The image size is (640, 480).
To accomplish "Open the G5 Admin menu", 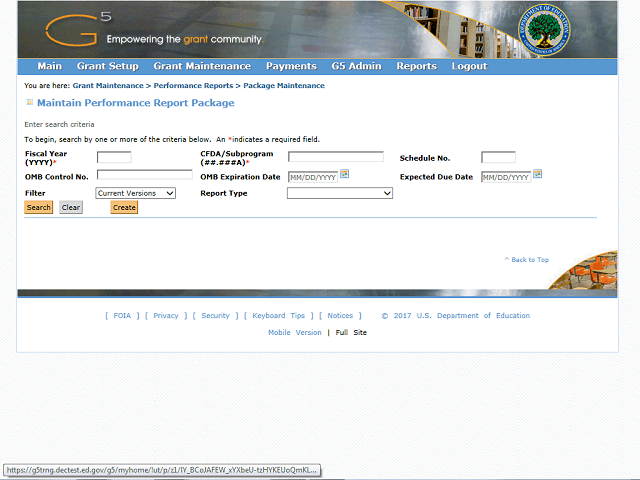I will [x=356, y=66].
